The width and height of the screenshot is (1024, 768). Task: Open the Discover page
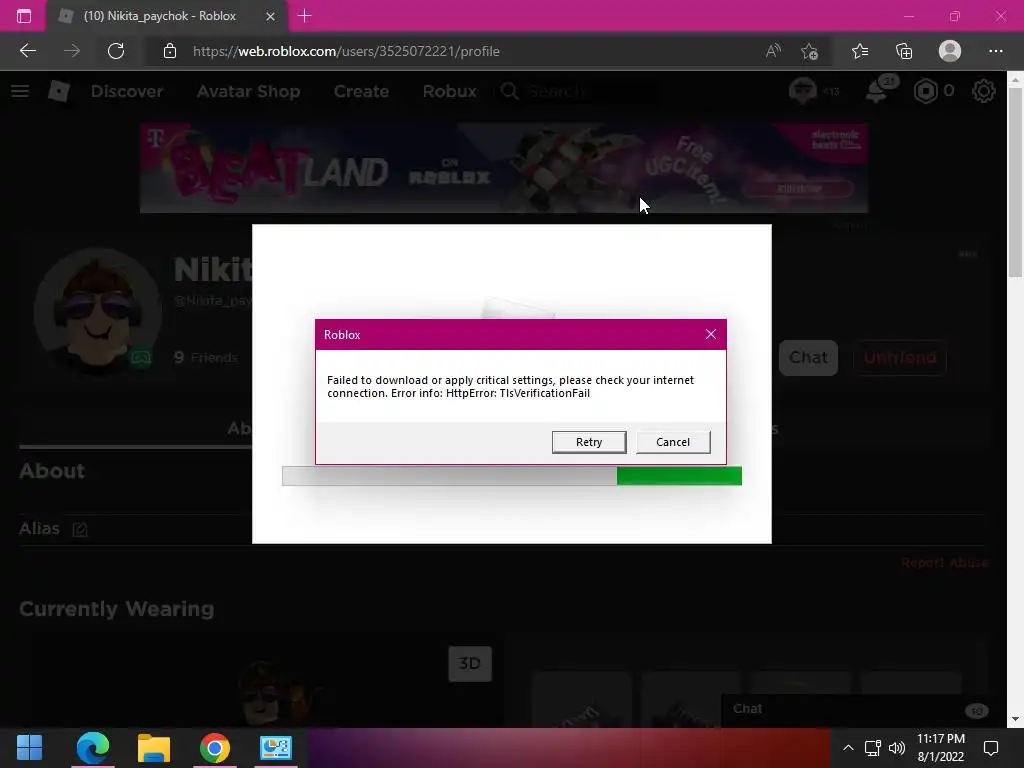point(127,91)
